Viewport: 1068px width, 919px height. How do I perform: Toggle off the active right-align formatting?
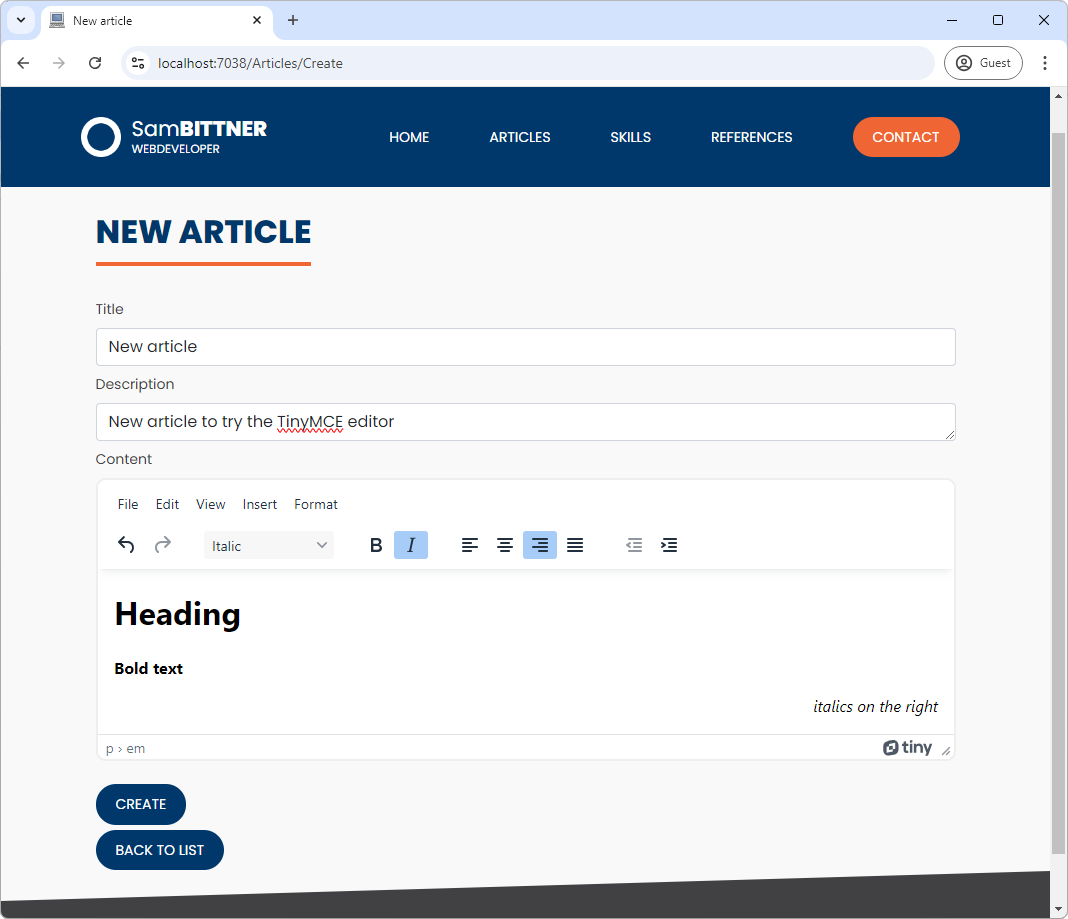540,545
